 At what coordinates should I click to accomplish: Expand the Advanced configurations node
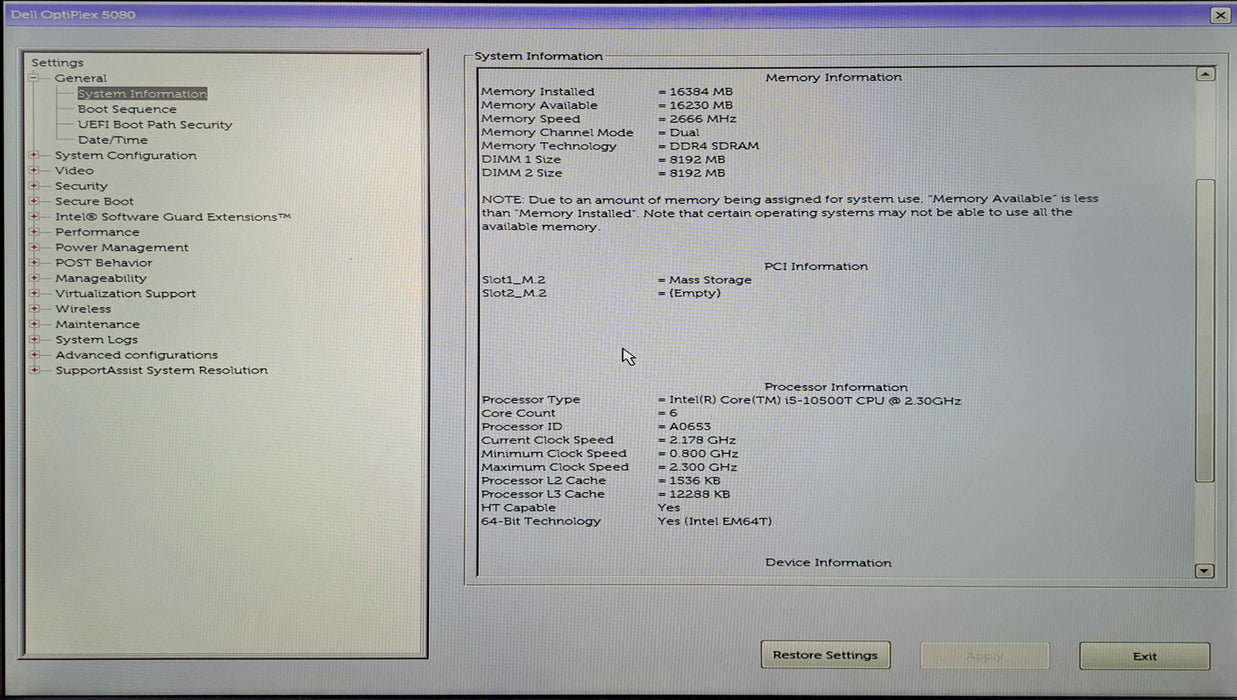pos(34,355)
